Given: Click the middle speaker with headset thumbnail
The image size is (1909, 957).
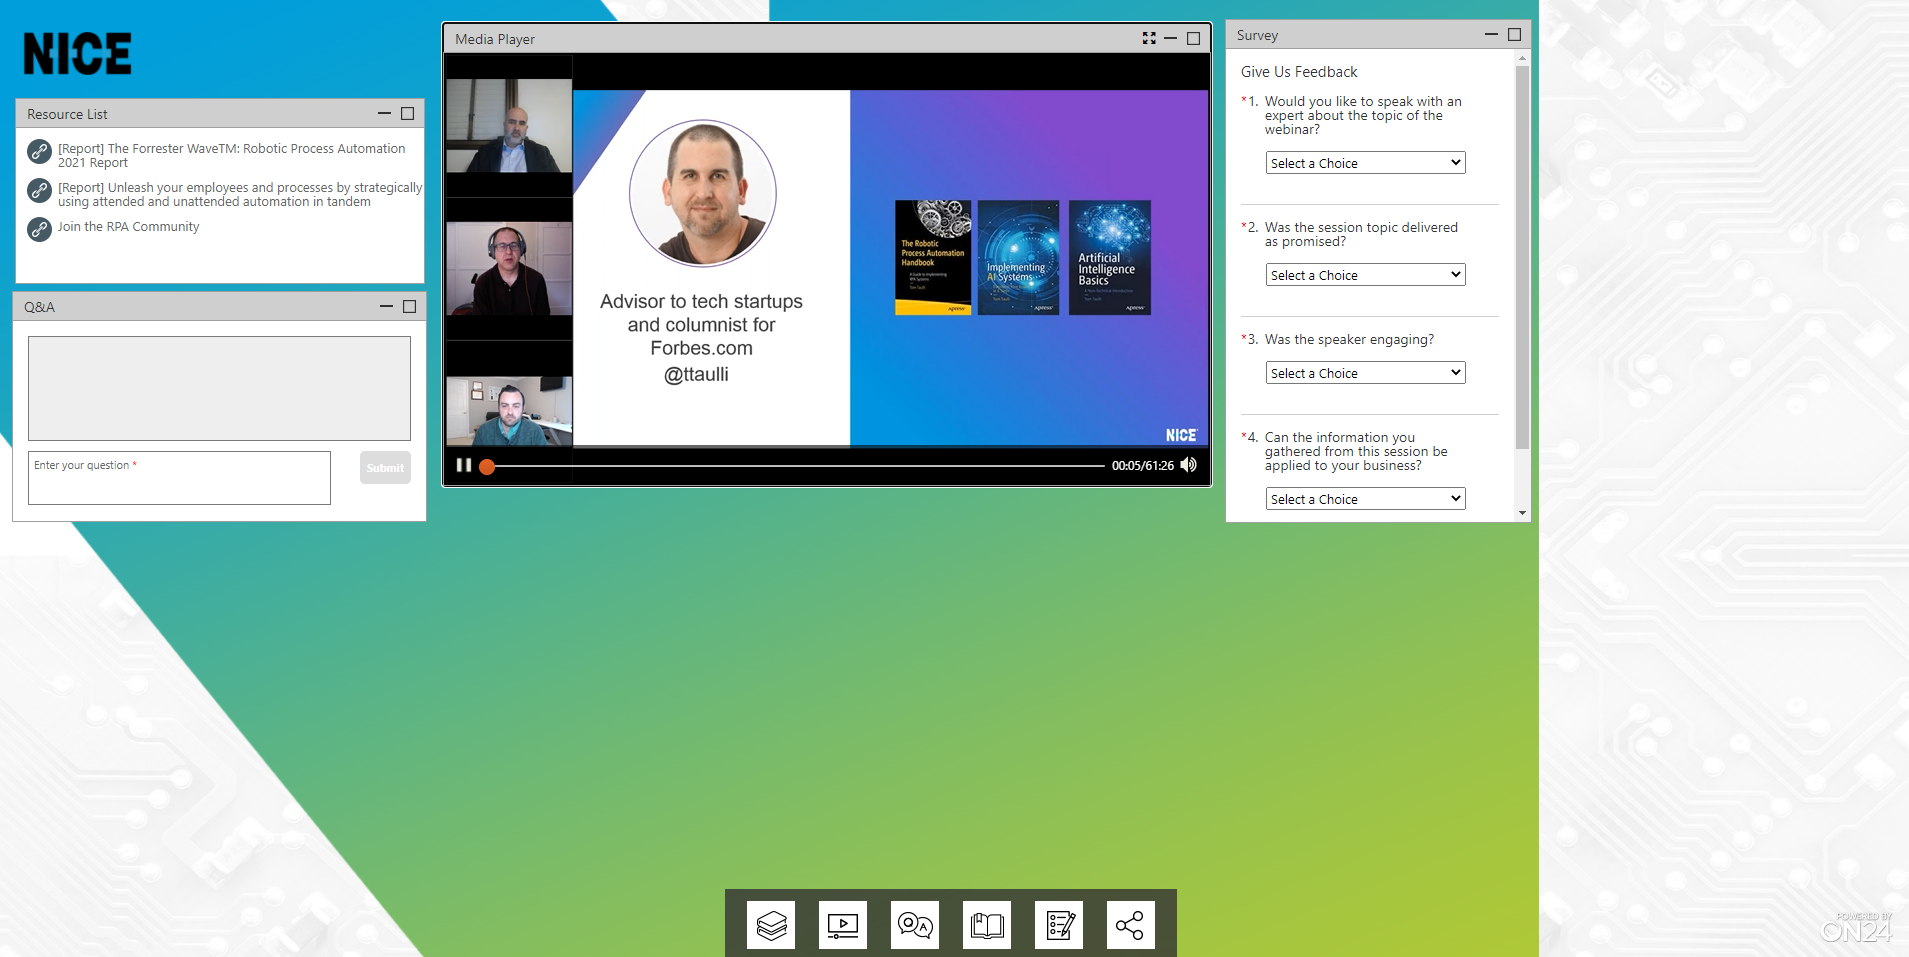Looking at the screenshot, I should coord(509,269).
